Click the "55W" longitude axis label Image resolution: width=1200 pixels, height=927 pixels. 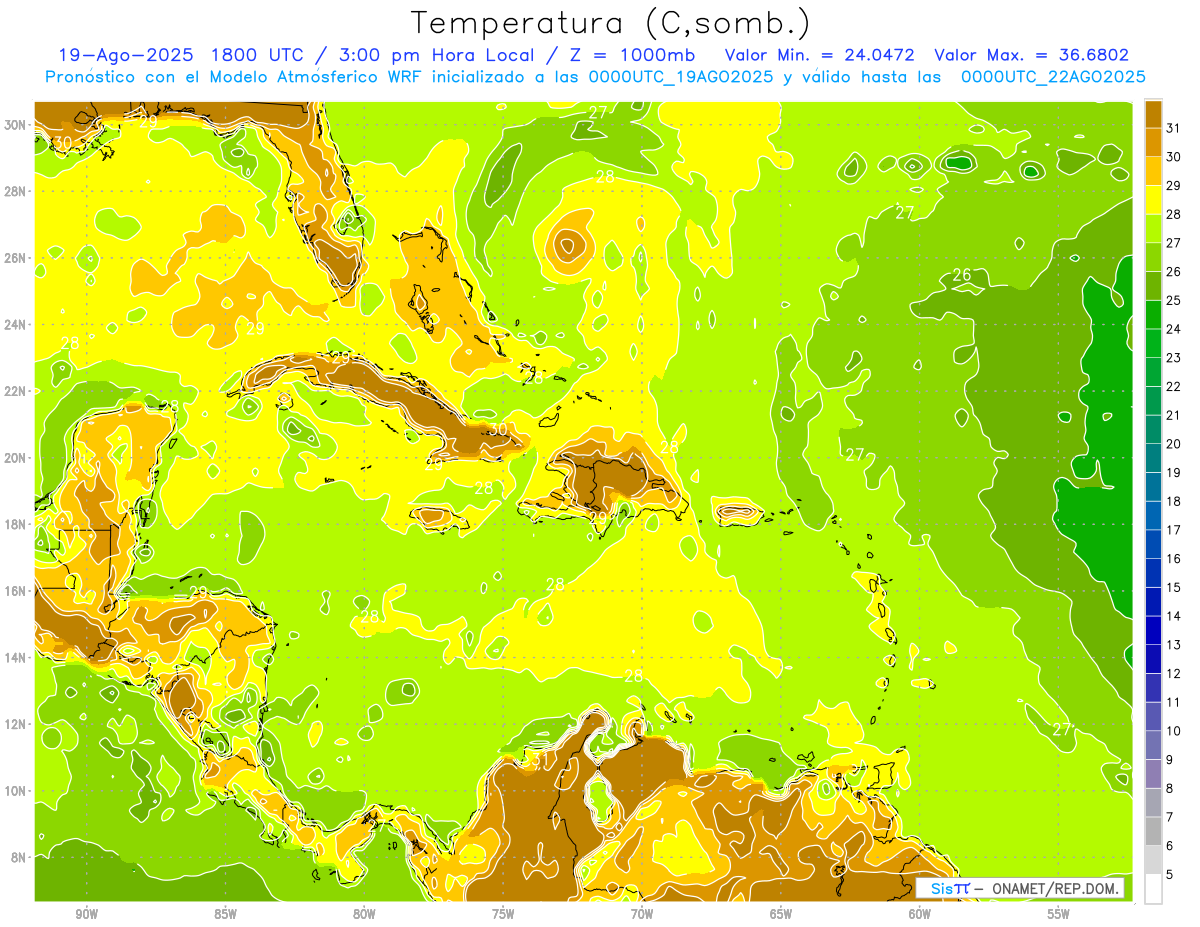(x=1059, y=914)
